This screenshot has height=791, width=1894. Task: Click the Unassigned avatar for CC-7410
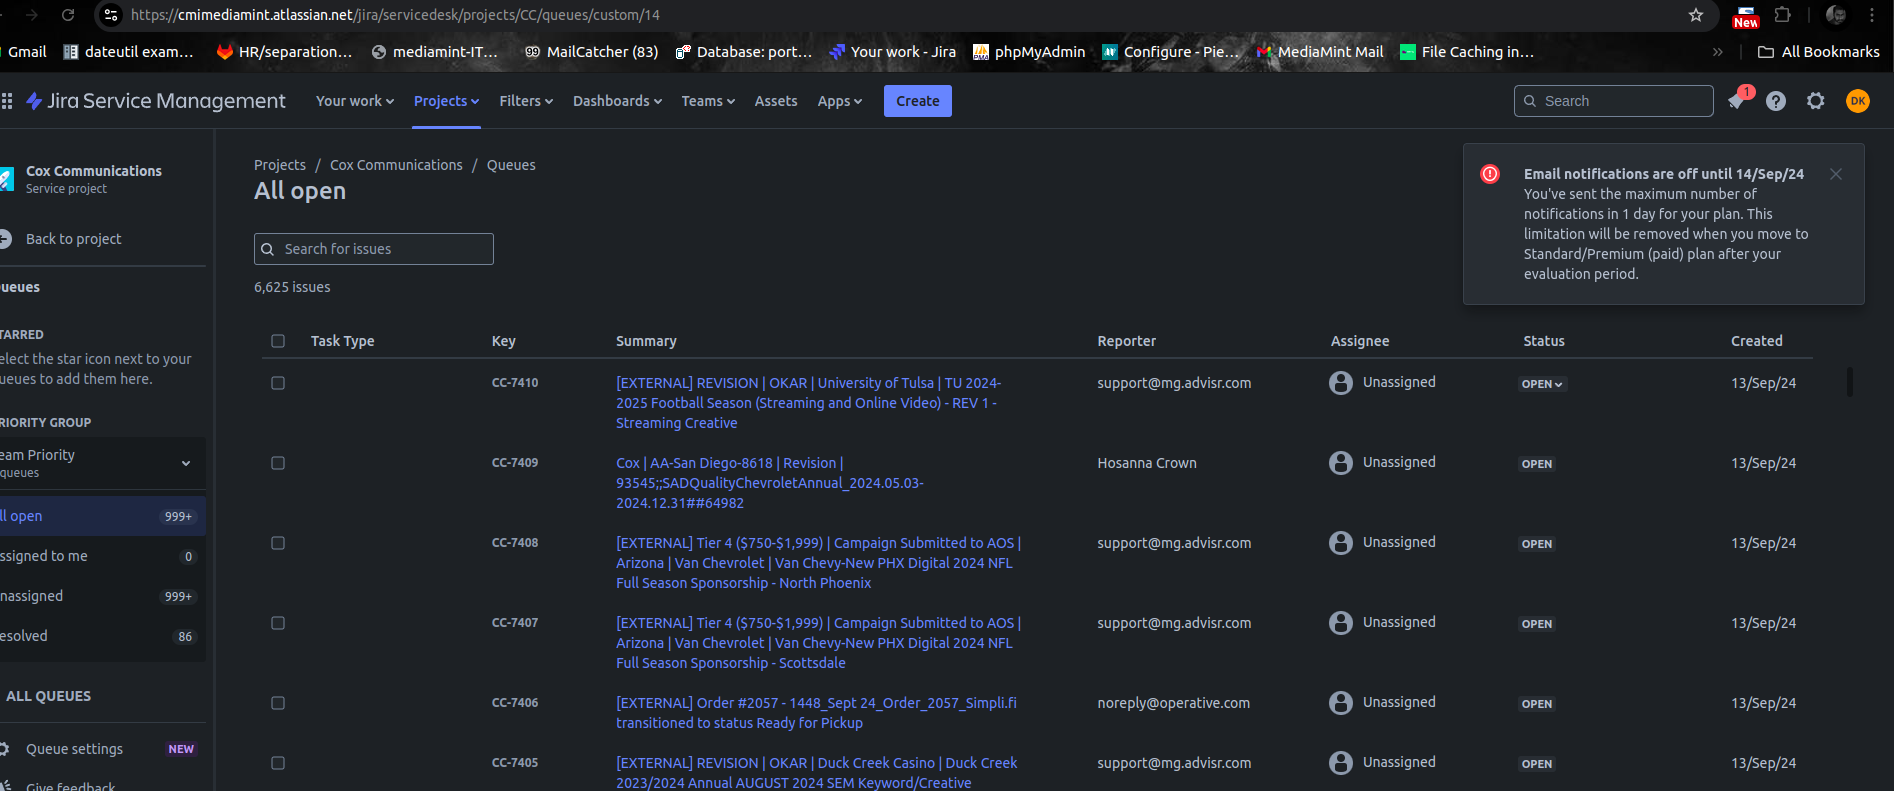pyautogui.click(x=1341, y=383)
